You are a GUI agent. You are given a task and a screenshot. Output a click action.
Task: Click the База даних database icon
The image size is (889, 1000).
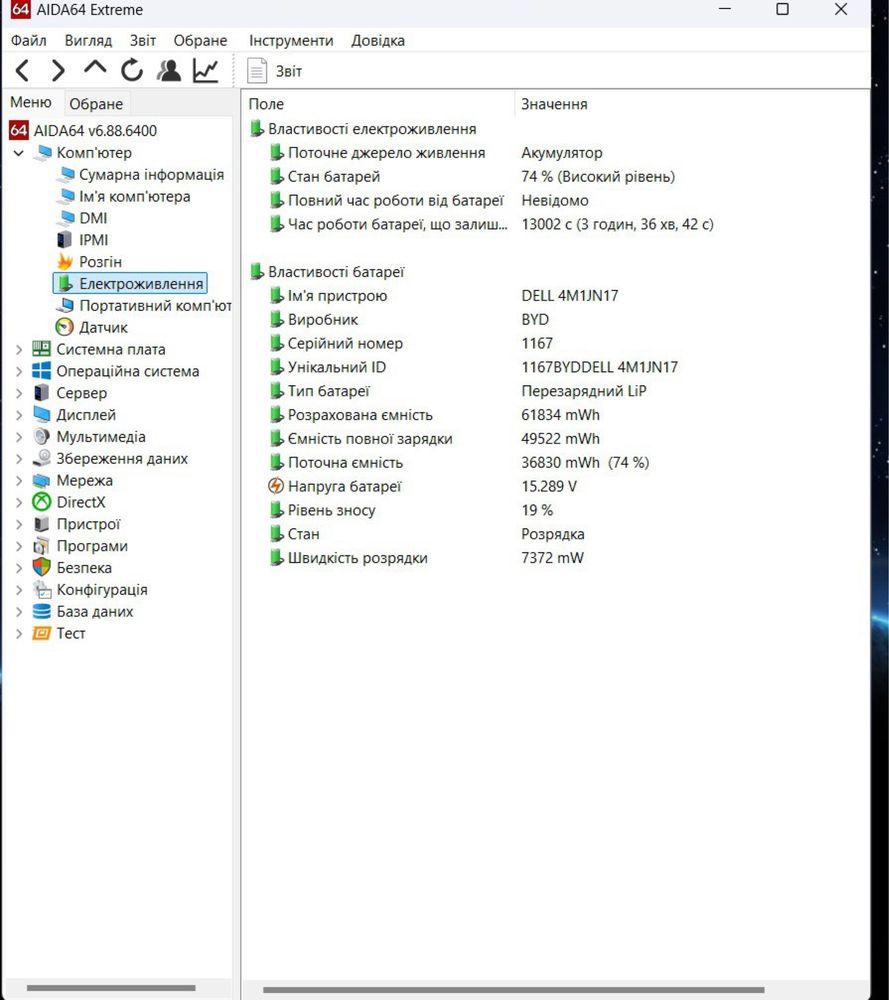[x=41, y=612]
